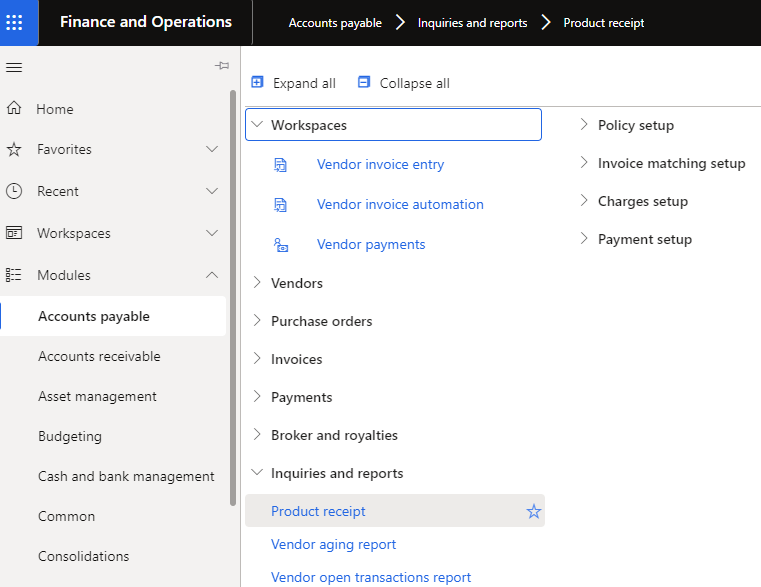Open the Product receipt link
Screen dimensions: 761x587
[318, 511]
